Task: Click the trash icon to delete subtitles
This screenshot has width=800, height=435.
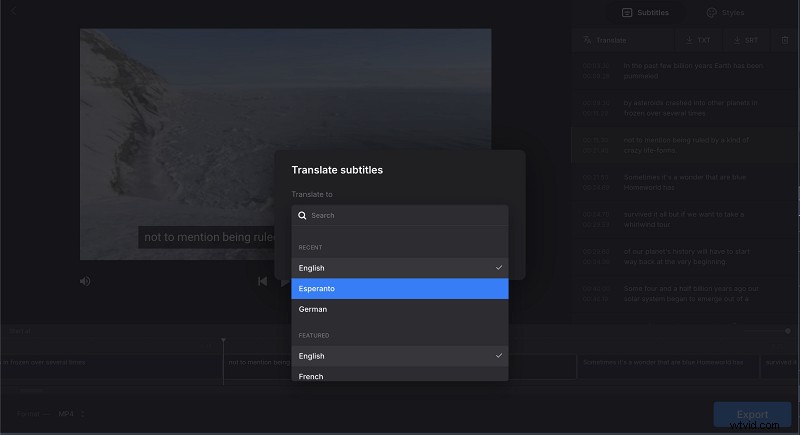Action: coord(786,40)
